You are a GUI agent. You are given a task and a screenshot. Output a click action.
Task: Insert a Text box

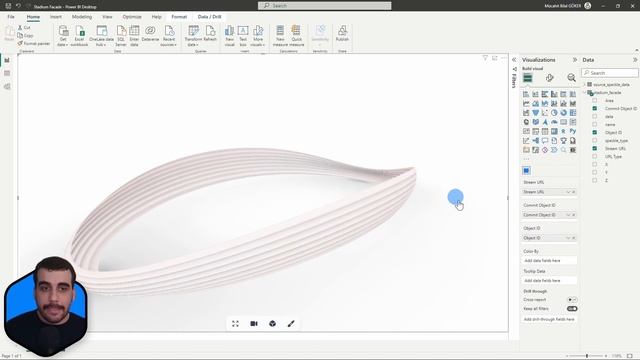243,36
